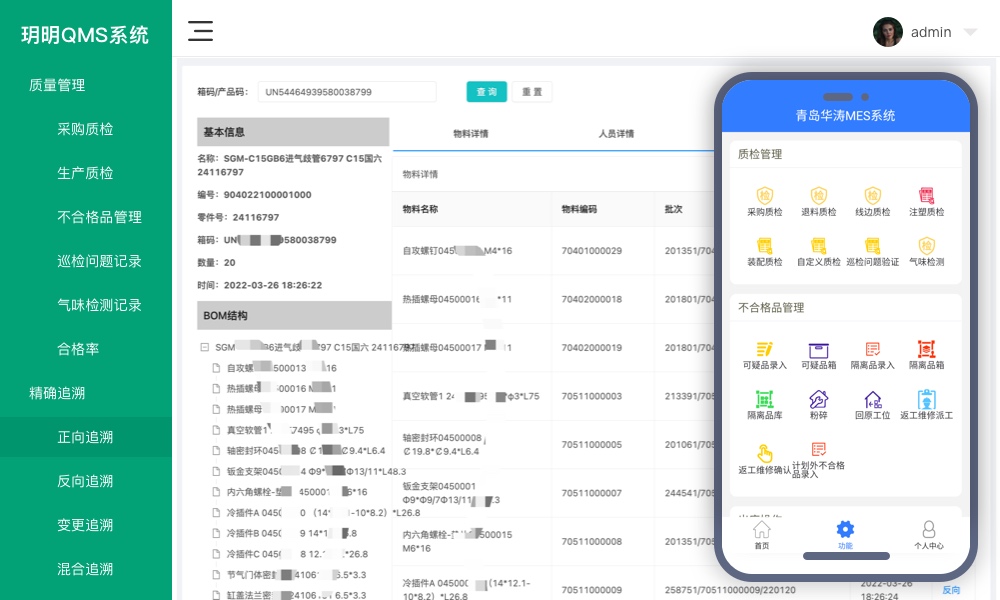Select 反向追溯 in the sidebar
The width and height of the screenshot is (1000, 600).
[85, 481]
